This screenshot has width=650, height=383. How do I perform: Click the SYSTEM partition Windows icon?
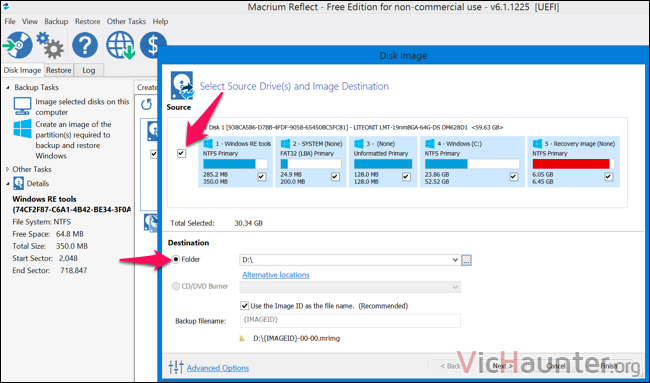pos(285,143)
